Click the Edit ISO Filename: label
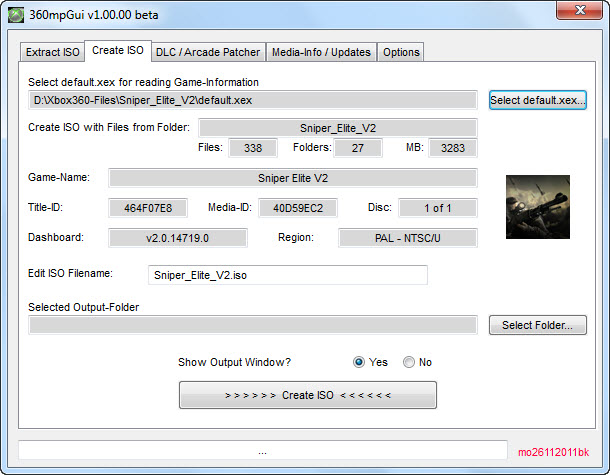Screen dimensions: 610x475 [x=70, y=273]
